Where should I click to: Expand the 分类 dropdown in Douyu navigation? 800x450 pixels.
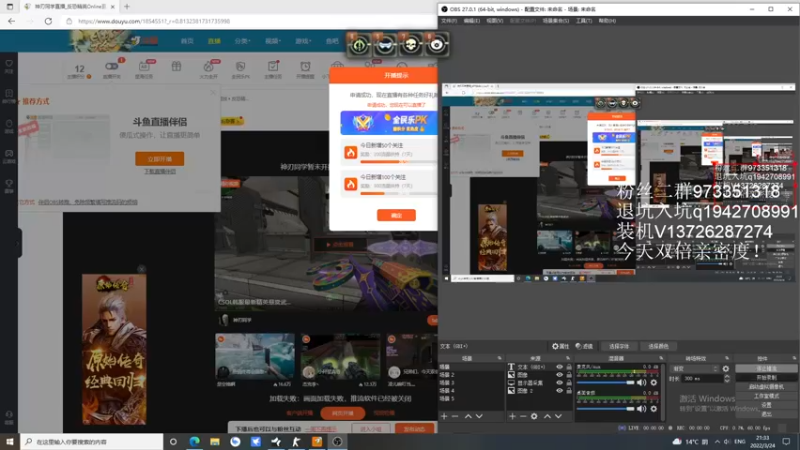click(x=242, y=41)
